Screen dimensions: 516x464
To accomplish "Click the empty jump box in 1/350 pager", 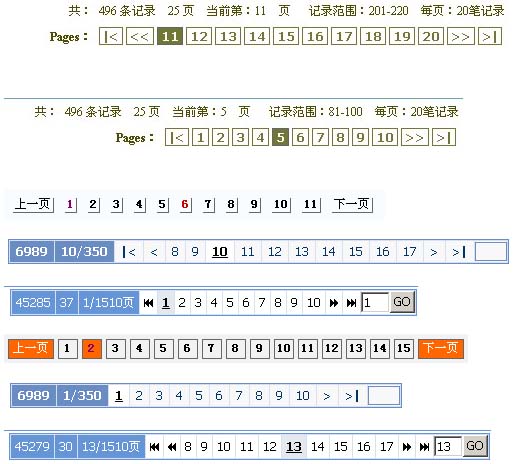I will [384, 396].
